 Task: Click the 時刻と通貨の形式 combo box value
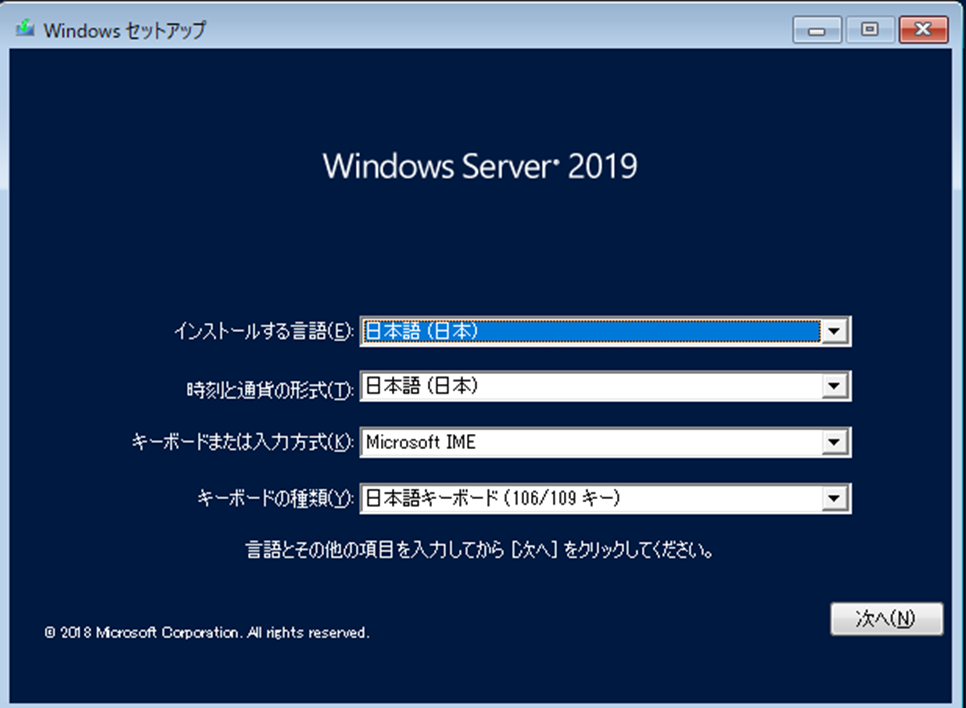tap(590, 387)
